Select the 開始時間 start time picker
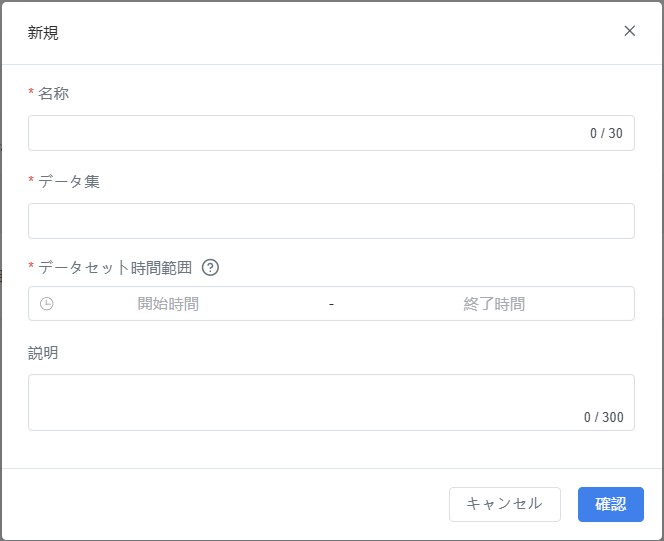 (168, 304)
